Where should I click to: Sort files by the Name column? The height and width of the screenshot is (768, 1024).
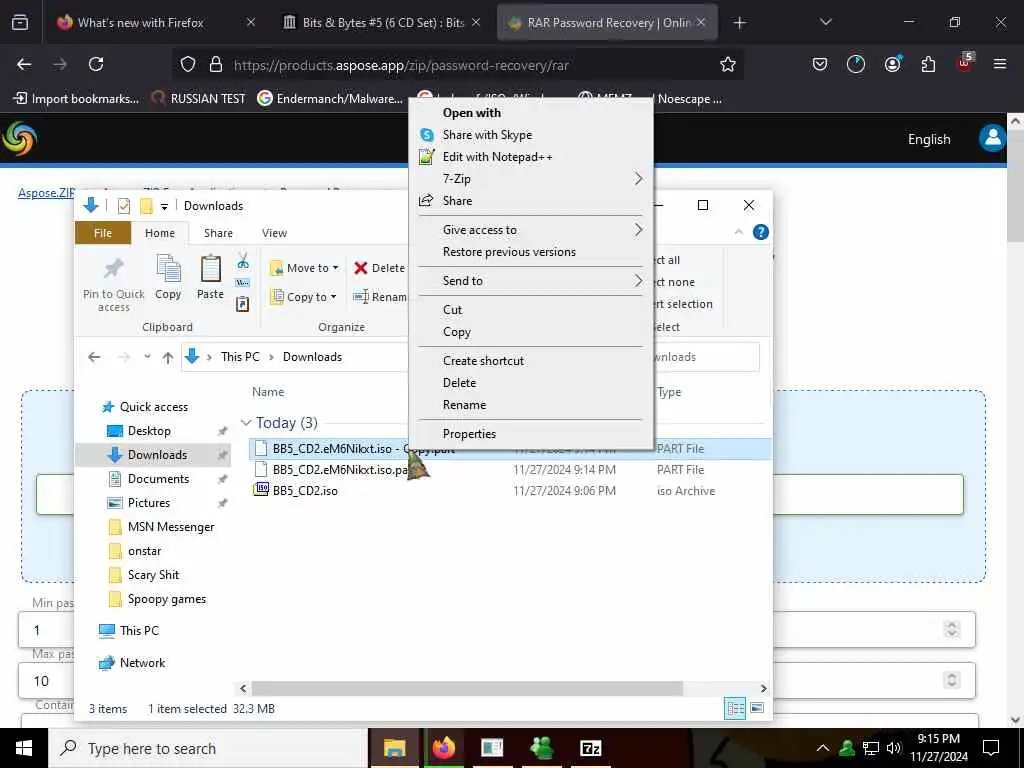coord(268,392)
